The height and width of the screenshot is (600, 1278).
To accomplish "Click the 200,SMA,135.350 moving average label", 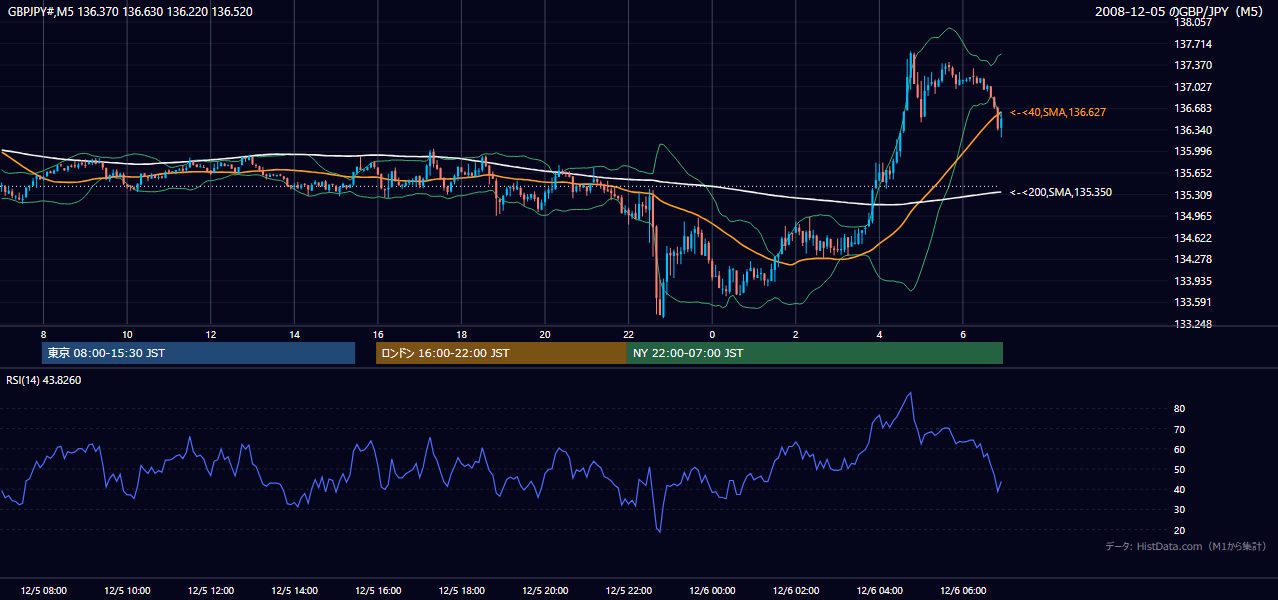I will [1061, 192].
